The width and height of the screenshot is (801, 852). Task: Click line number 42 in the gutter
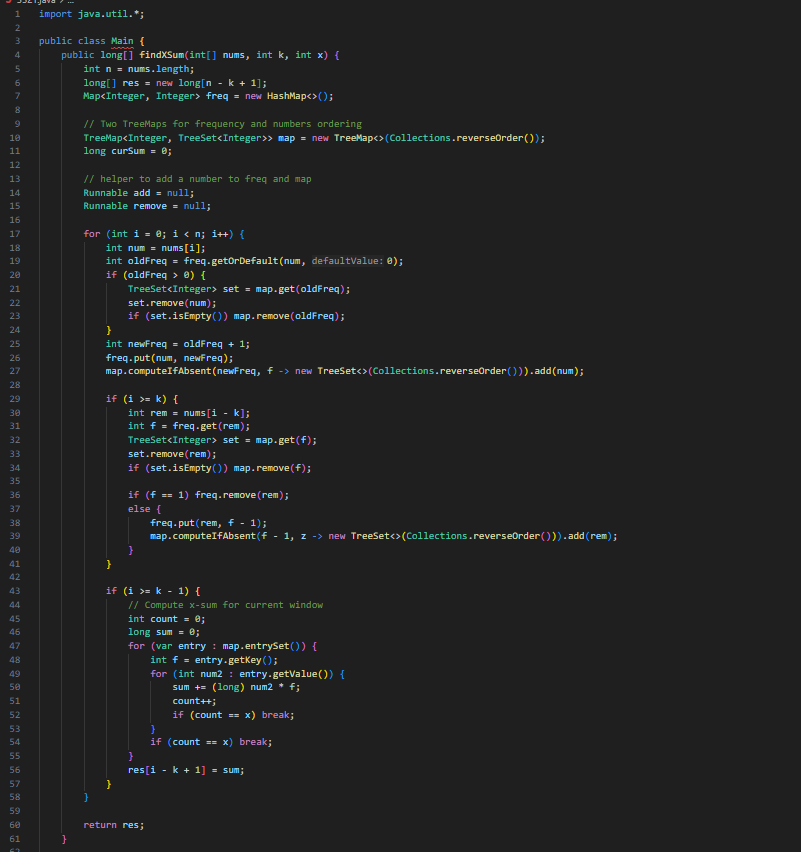(x=15, y=577)
